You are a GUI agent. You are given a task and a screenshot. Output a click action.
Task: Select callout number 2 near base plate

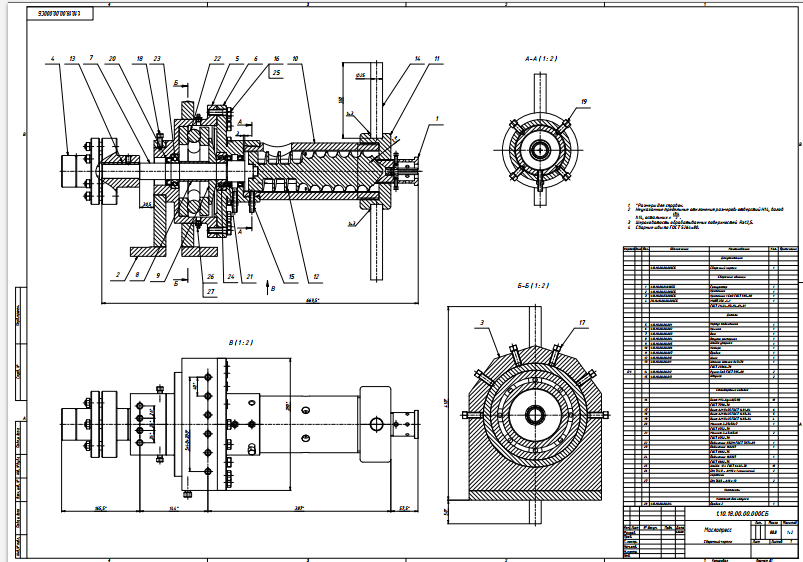(x=117, y=275)
